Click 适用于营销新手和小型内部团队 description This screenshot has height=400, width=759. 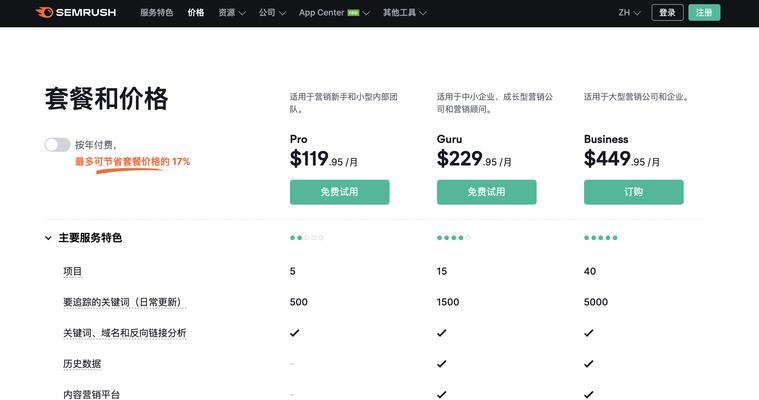344,103
